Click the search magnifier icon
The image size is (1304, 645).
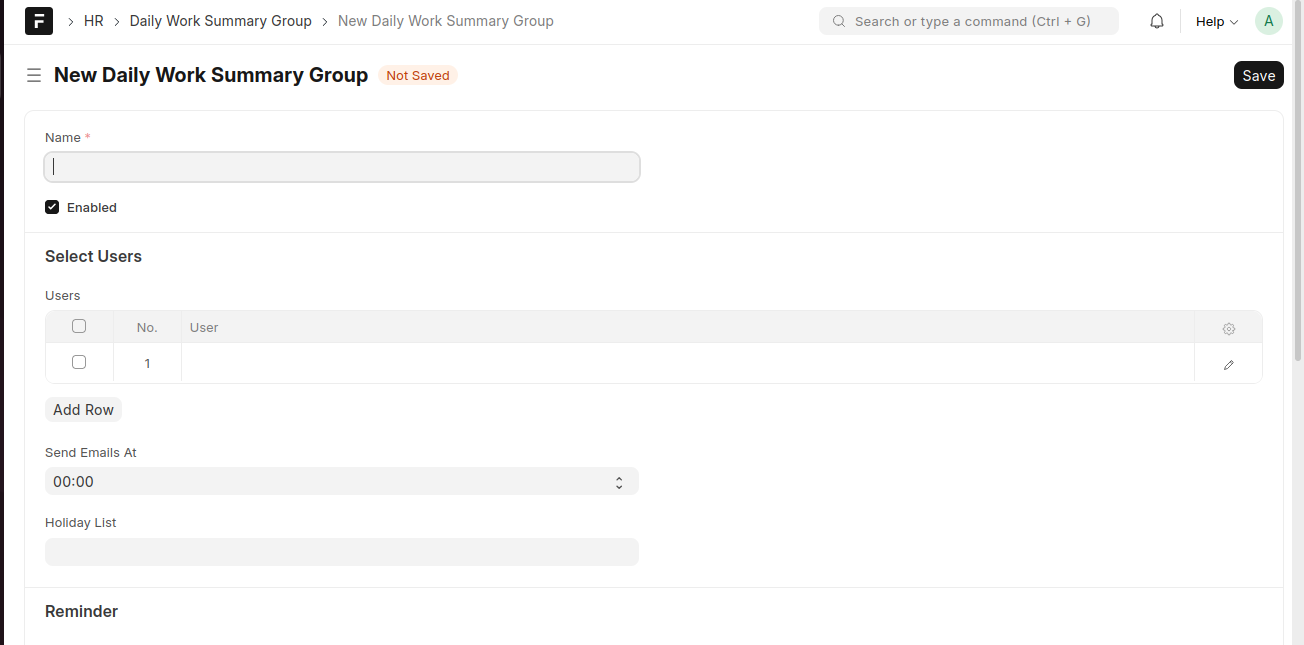839,21
